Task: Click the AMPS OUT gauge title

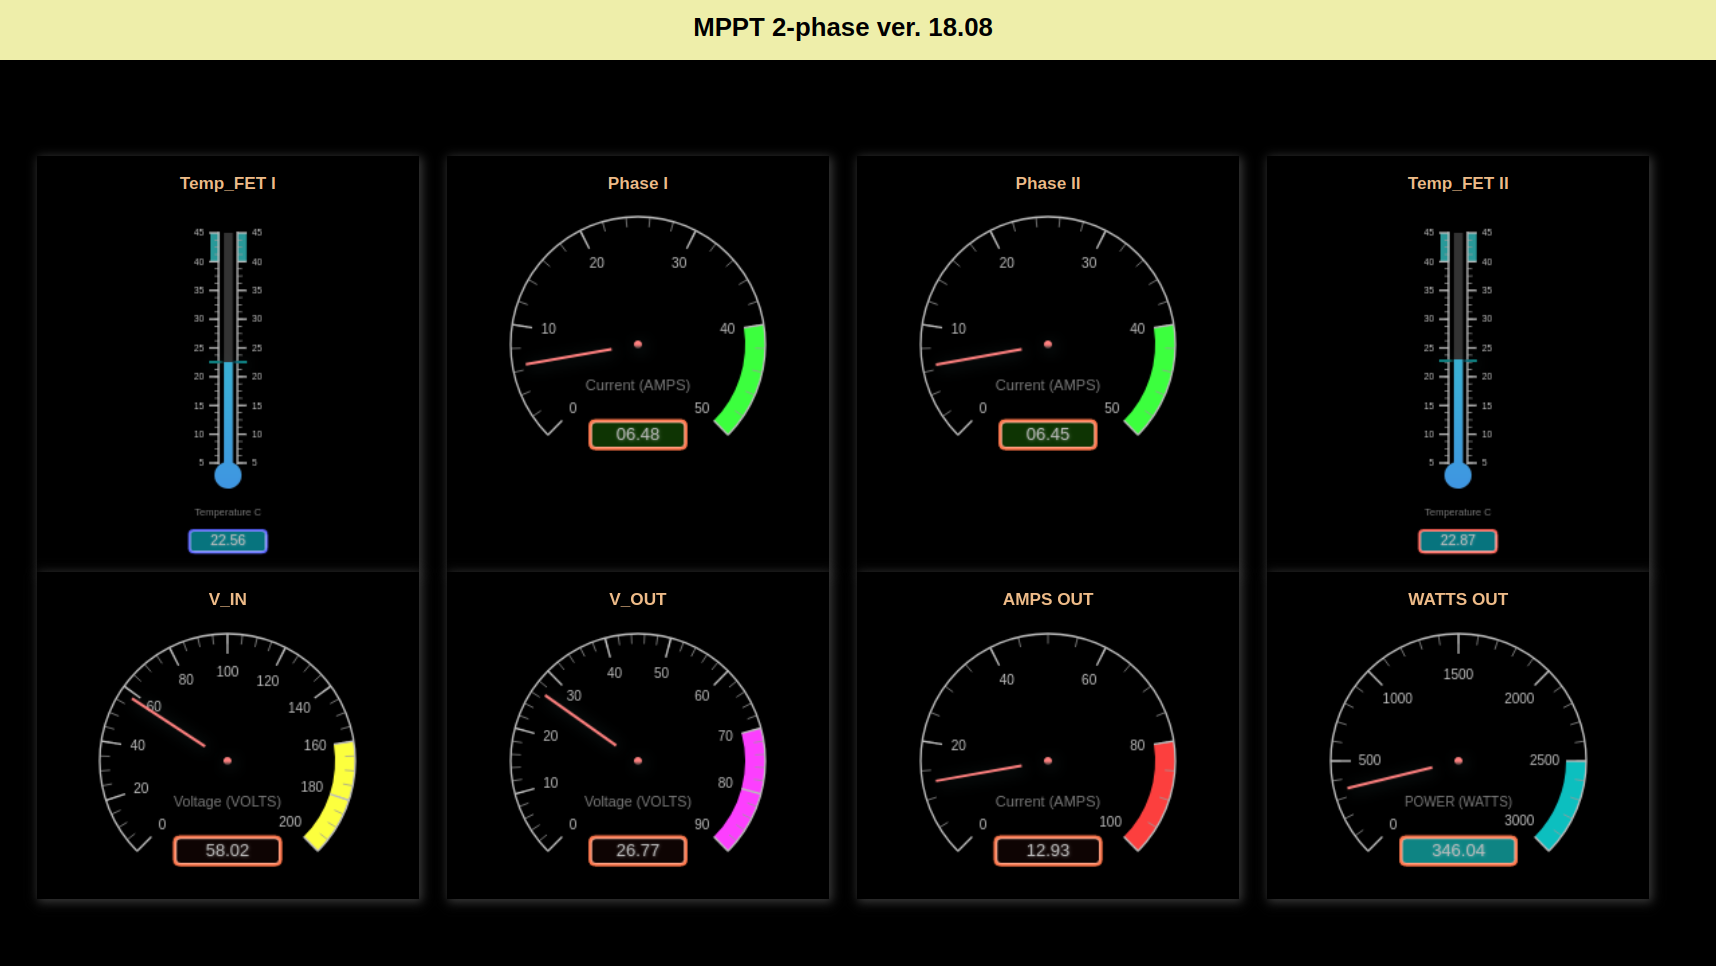Action: tap(1048, 599)
